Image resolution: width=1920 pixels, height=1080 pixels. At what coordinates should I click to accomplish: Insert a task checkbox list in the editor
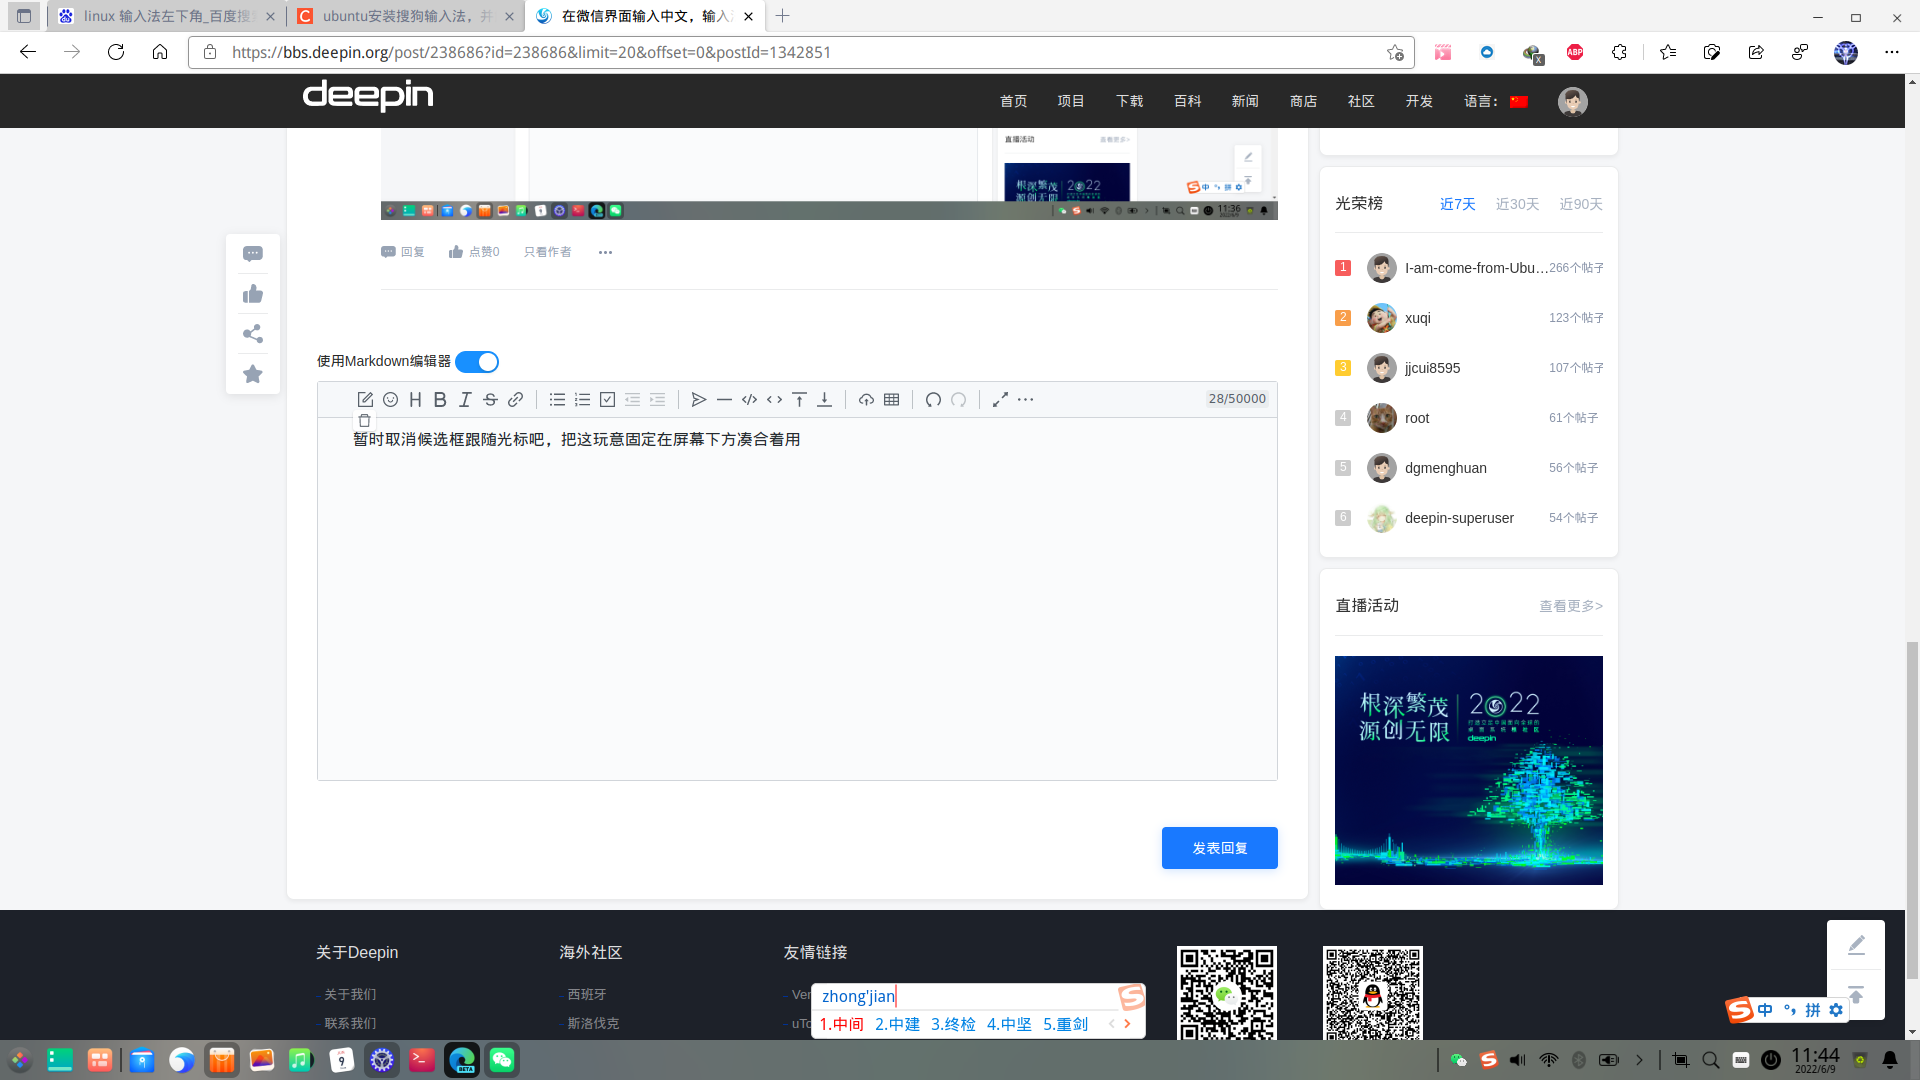[x=607, y=399]
